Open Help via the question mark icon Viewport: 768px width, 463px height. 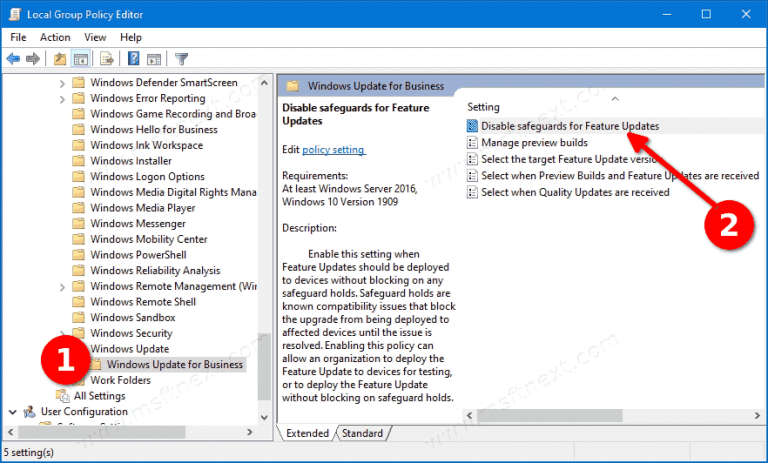[134, 59]
